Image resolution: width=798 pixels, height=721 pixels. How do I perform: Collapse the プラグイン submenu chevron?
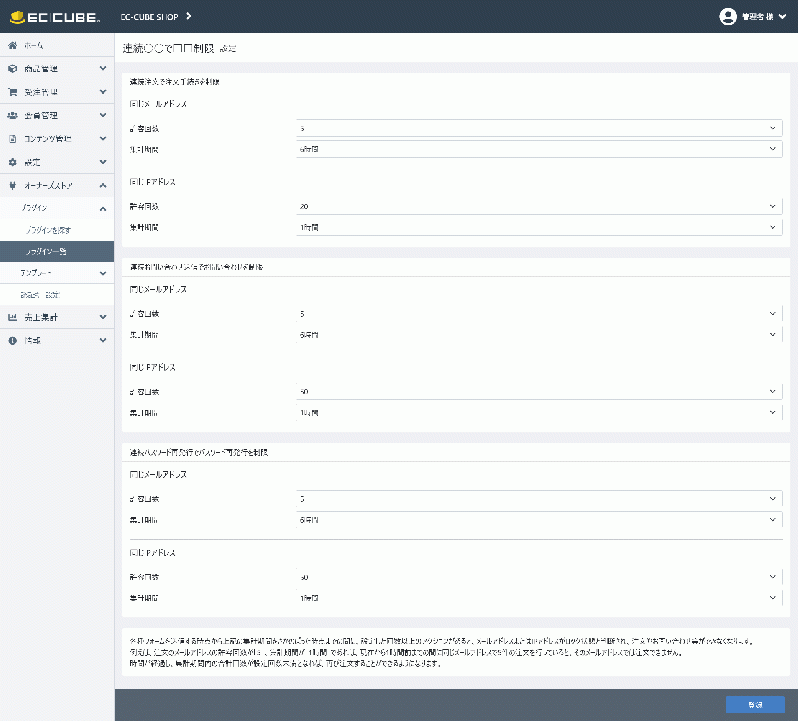(x=102, y=208)
